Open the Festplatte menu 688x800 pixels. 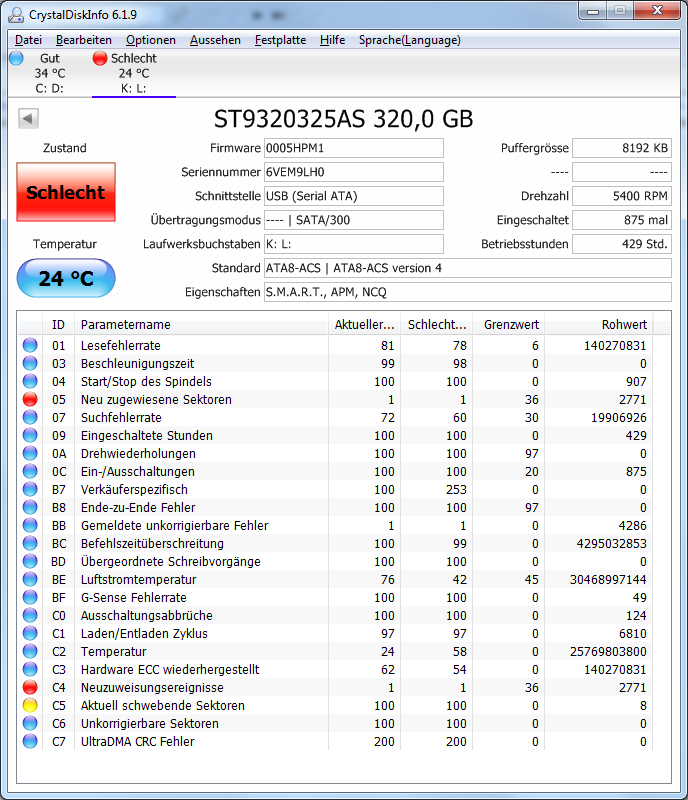coord(280,40)
